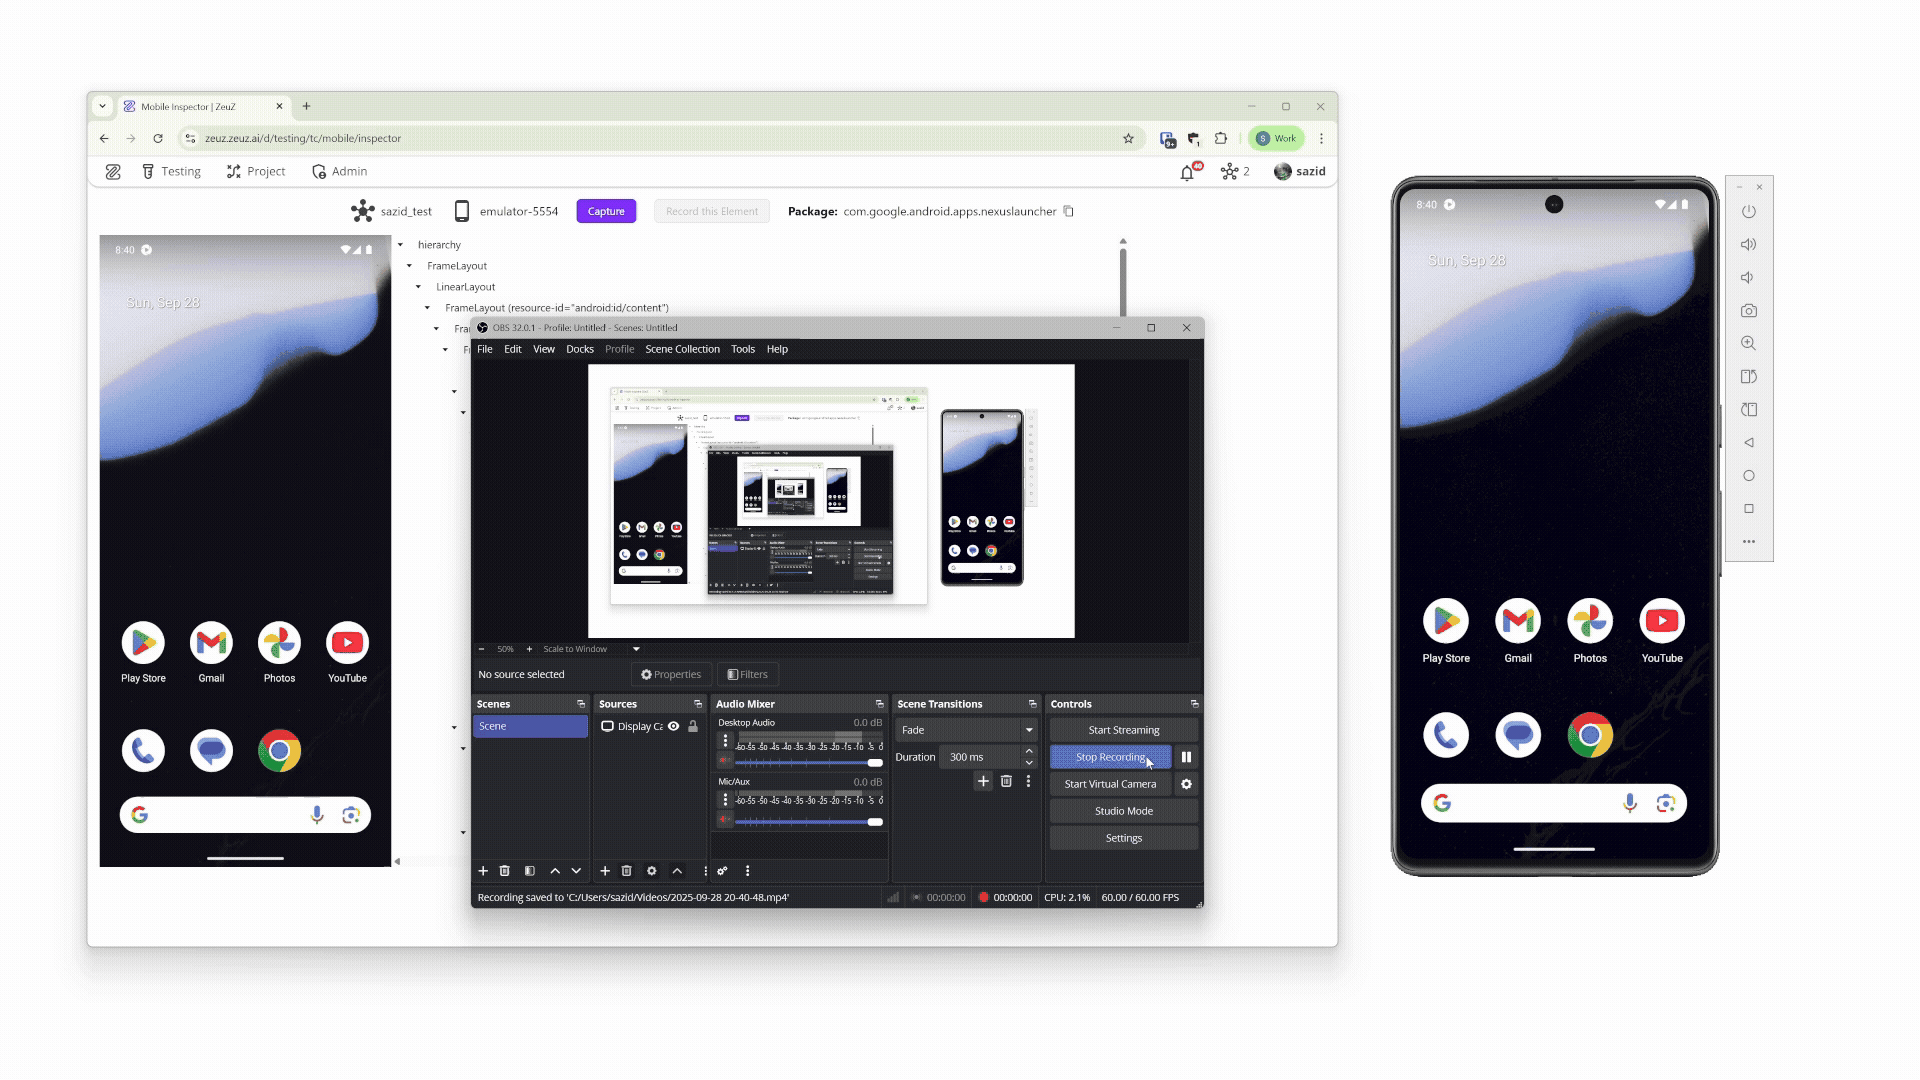
Task: Pause the recording in OBS Controls
Action: (x=1186, y=757)
